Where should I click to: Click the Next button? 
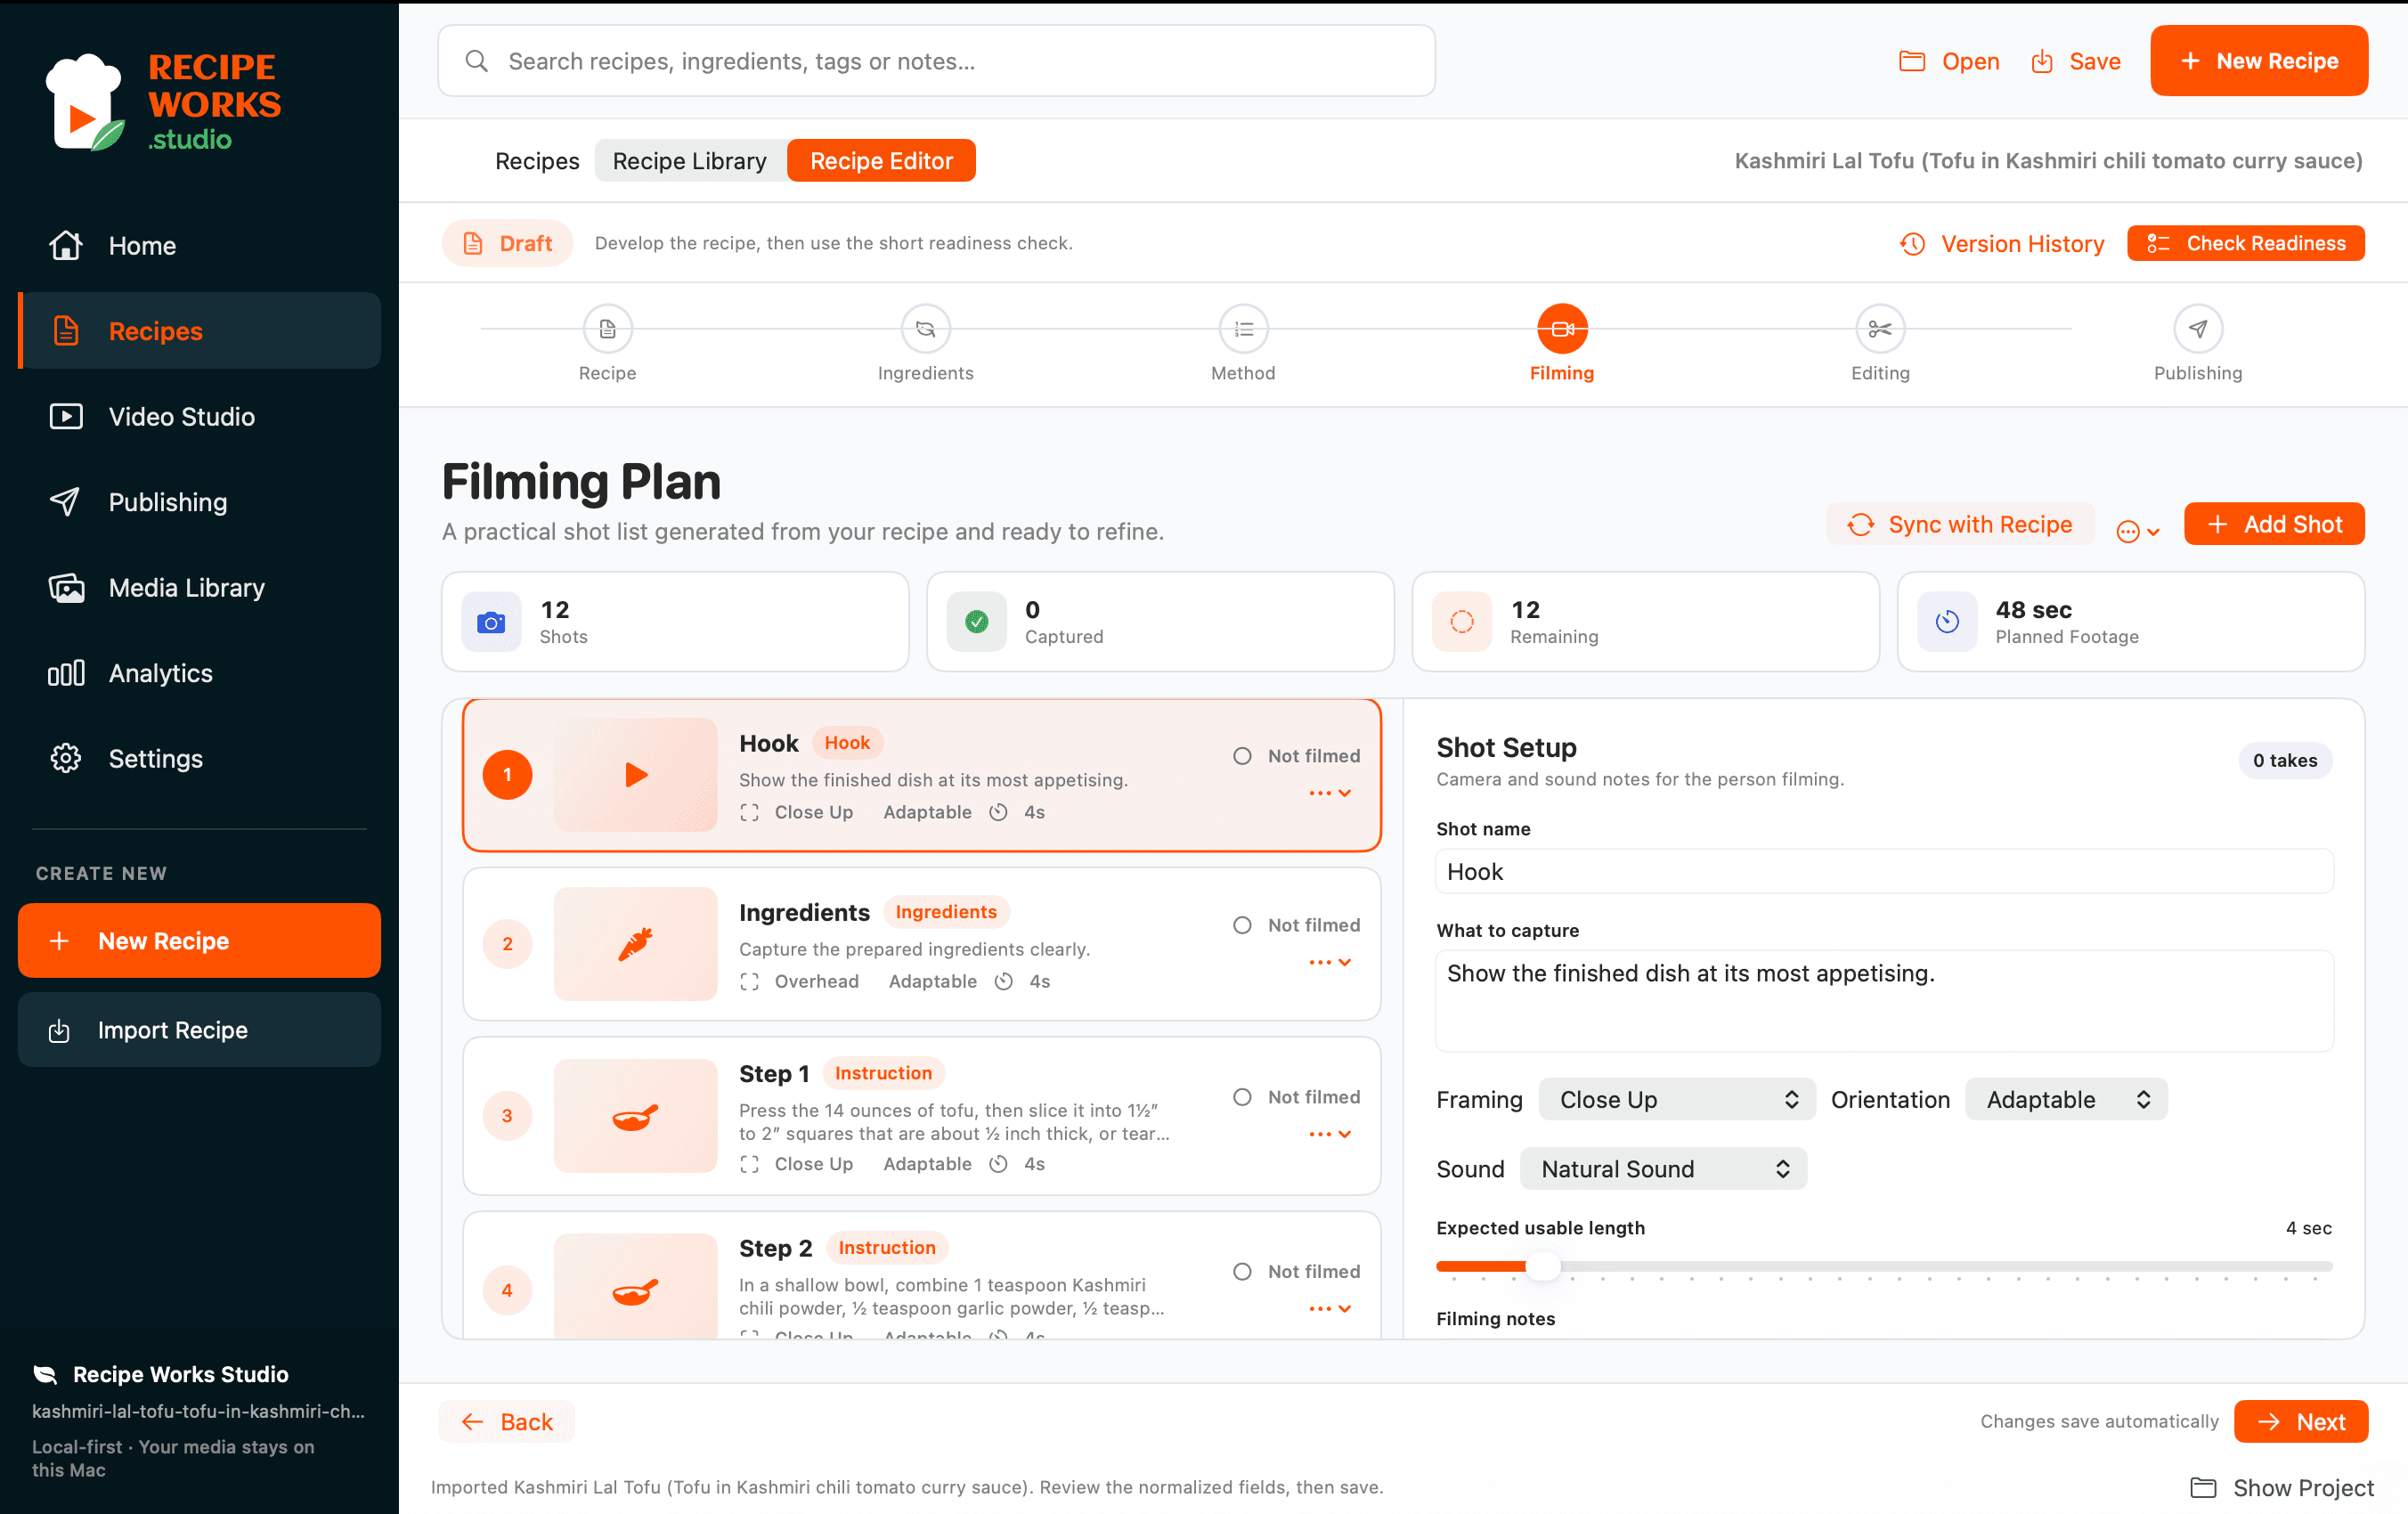coord(2301,1421)
